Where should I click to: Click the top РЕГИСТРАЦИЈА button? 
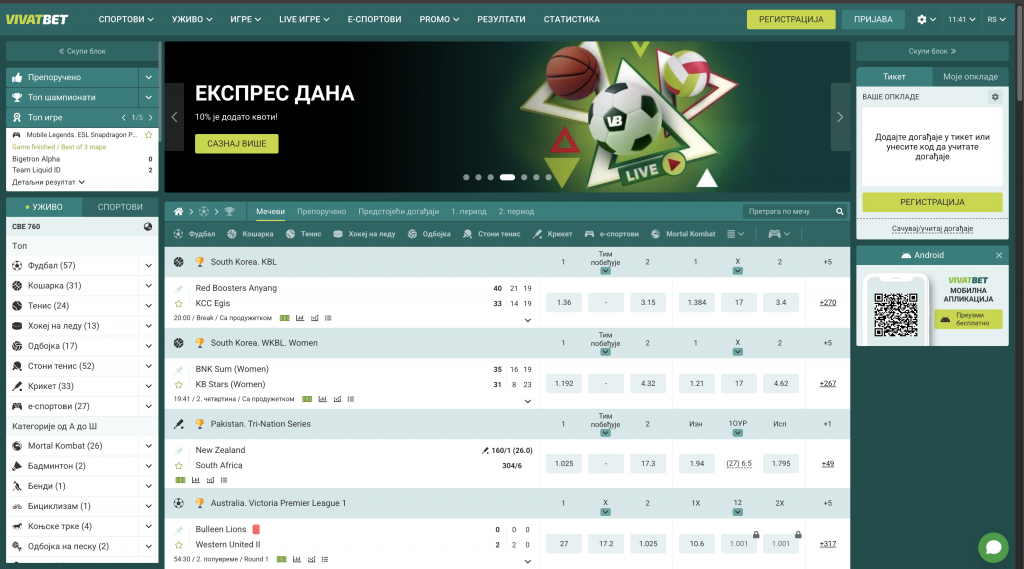click(x=791, y=20)
